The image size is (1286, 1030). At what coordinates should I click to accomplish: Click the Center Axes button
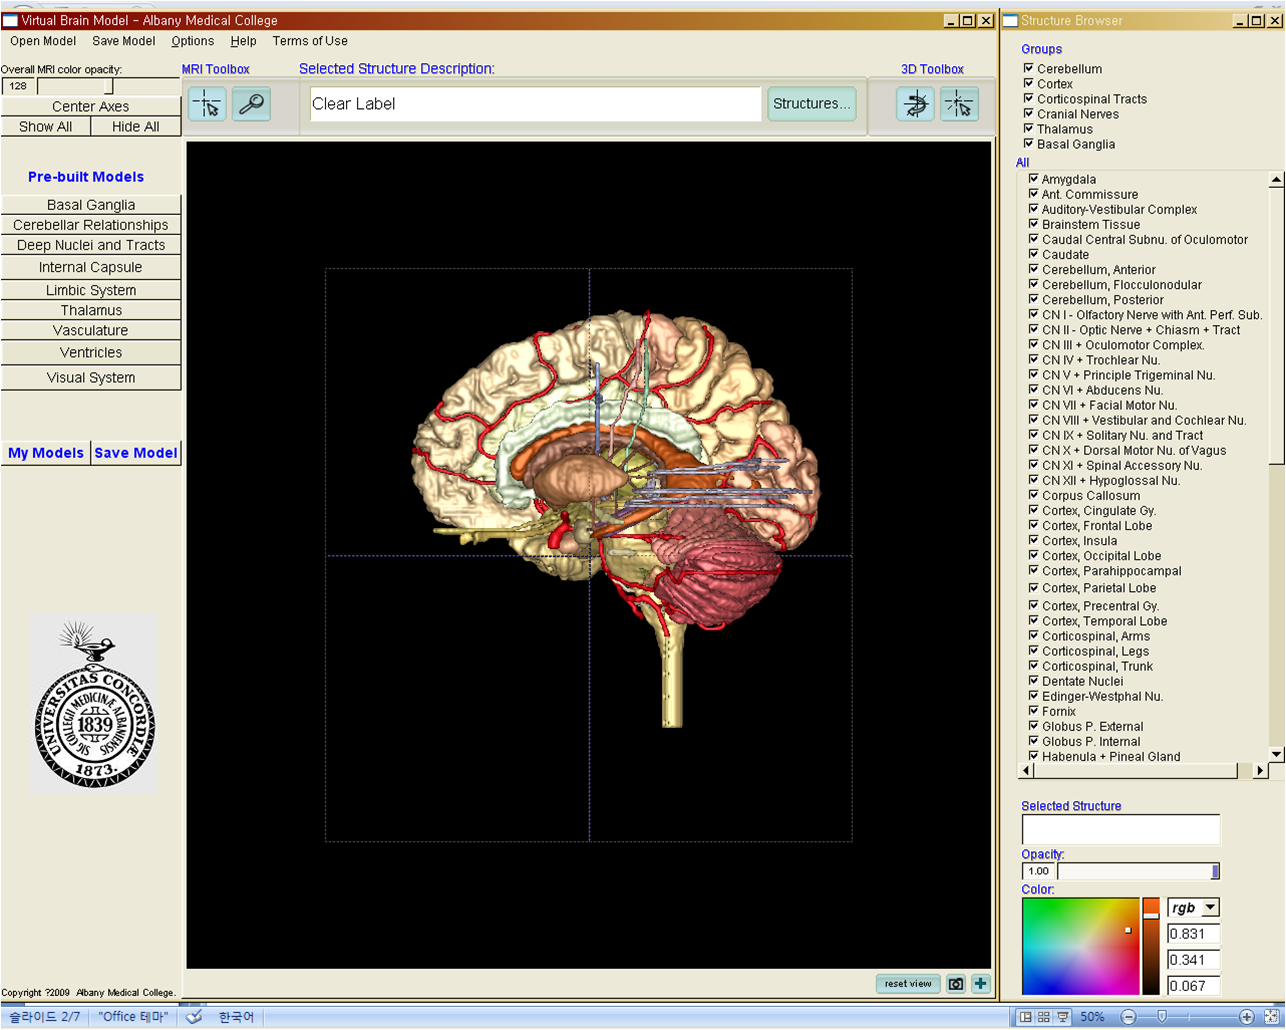point(91,106)
